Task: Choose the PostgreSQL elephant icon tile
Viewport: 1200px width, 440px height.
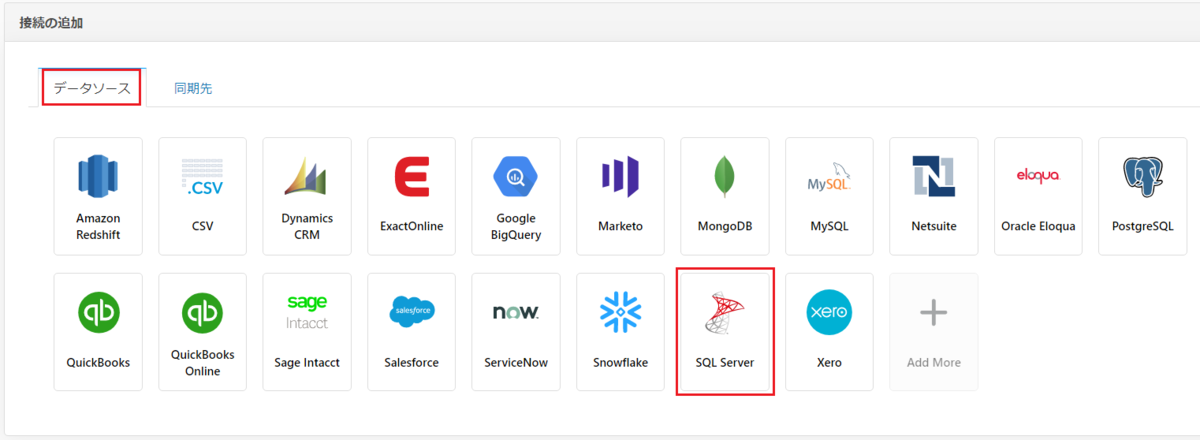Action: pyautogui.click(x=1143, y=196)
